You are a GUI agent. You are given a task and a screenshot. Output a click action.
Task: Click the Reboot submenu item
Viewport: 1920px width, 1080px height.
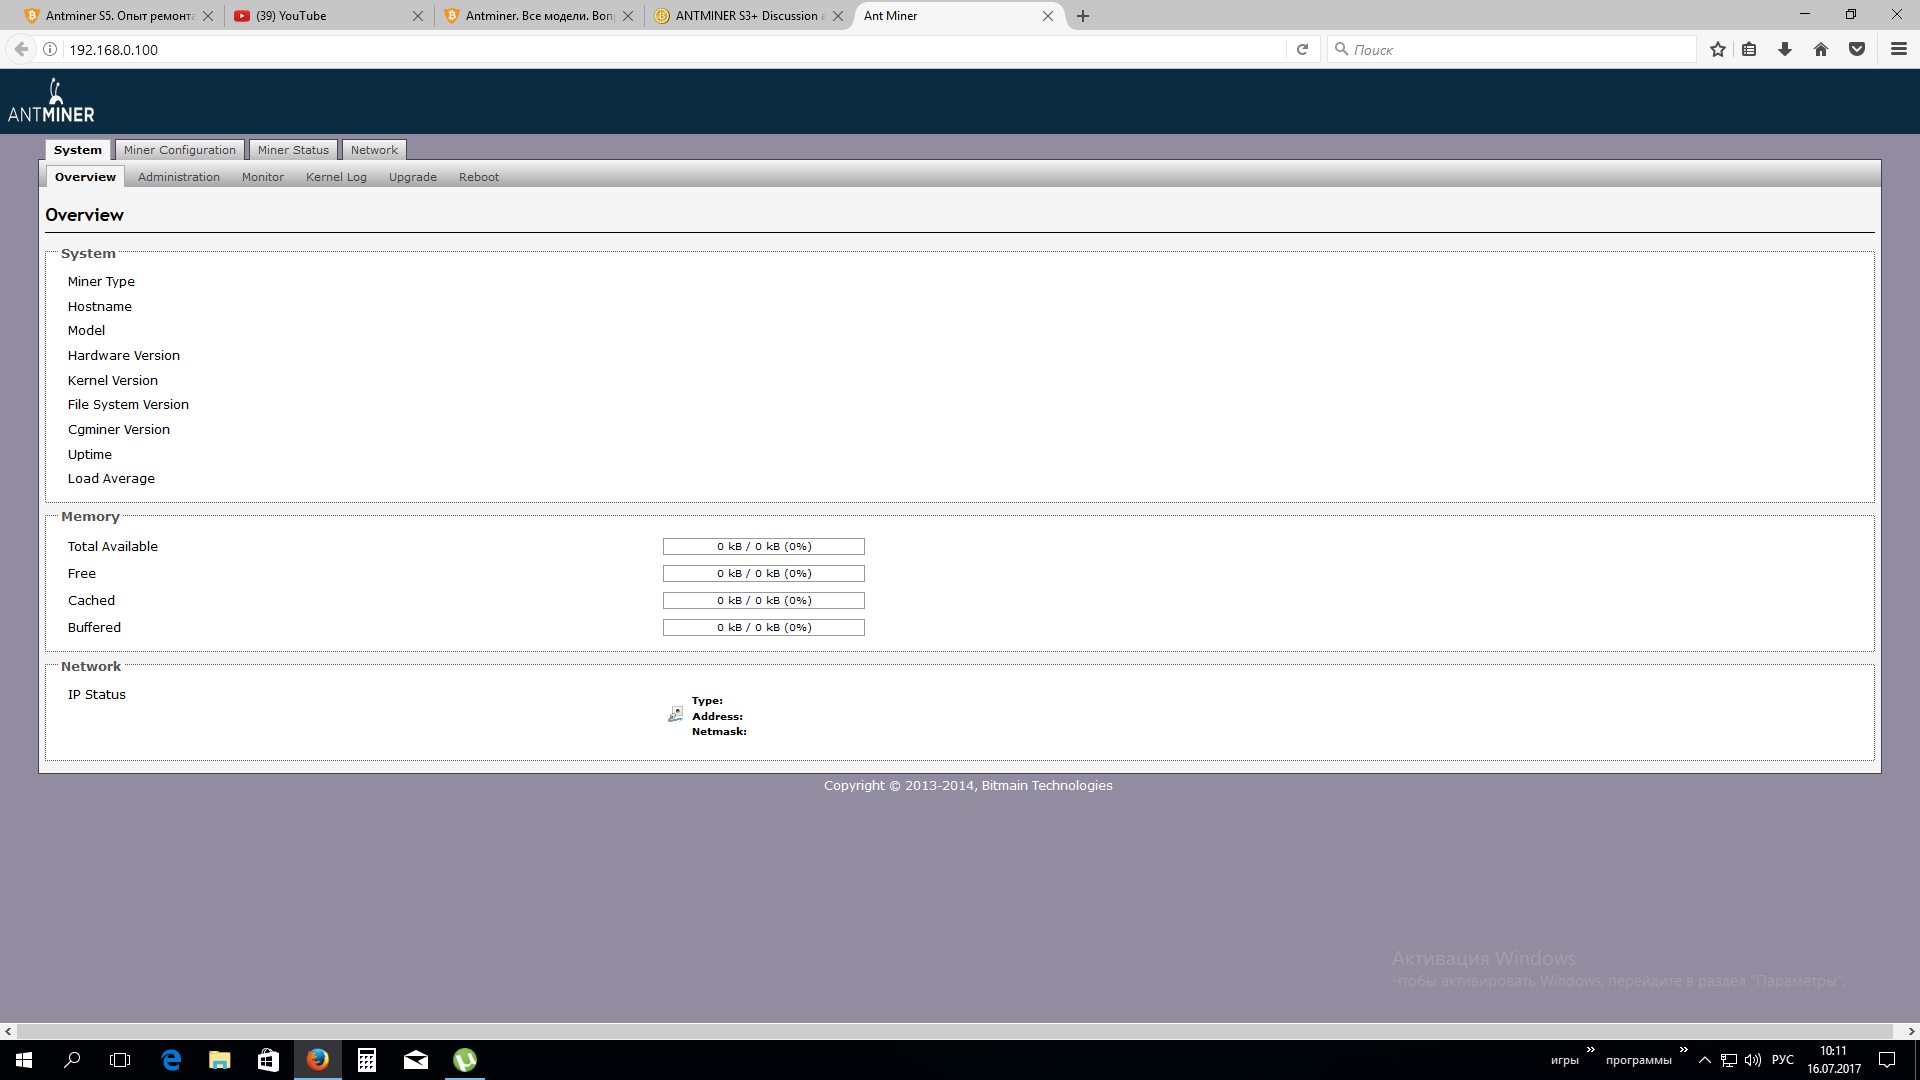click(479, 175)
